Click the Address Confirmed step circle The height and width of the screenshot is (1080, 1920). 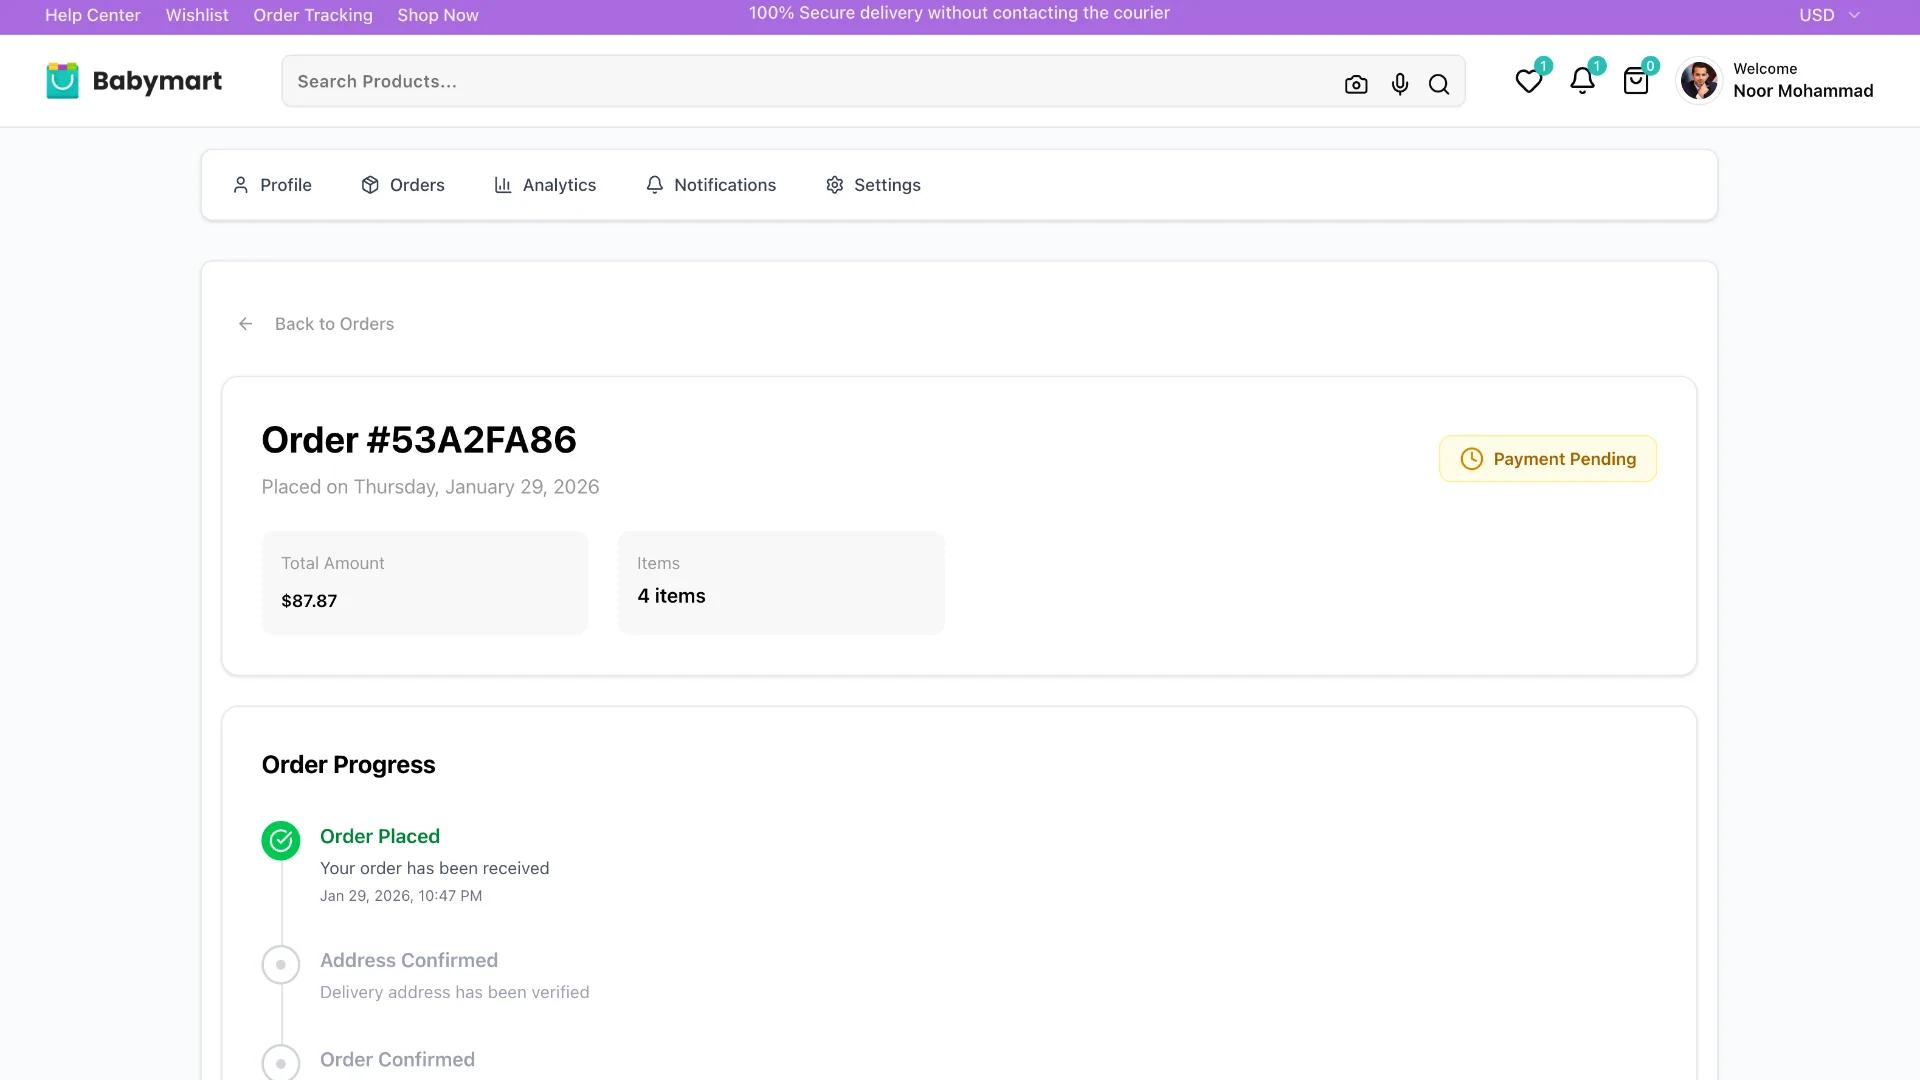click(x=281, y=965)
